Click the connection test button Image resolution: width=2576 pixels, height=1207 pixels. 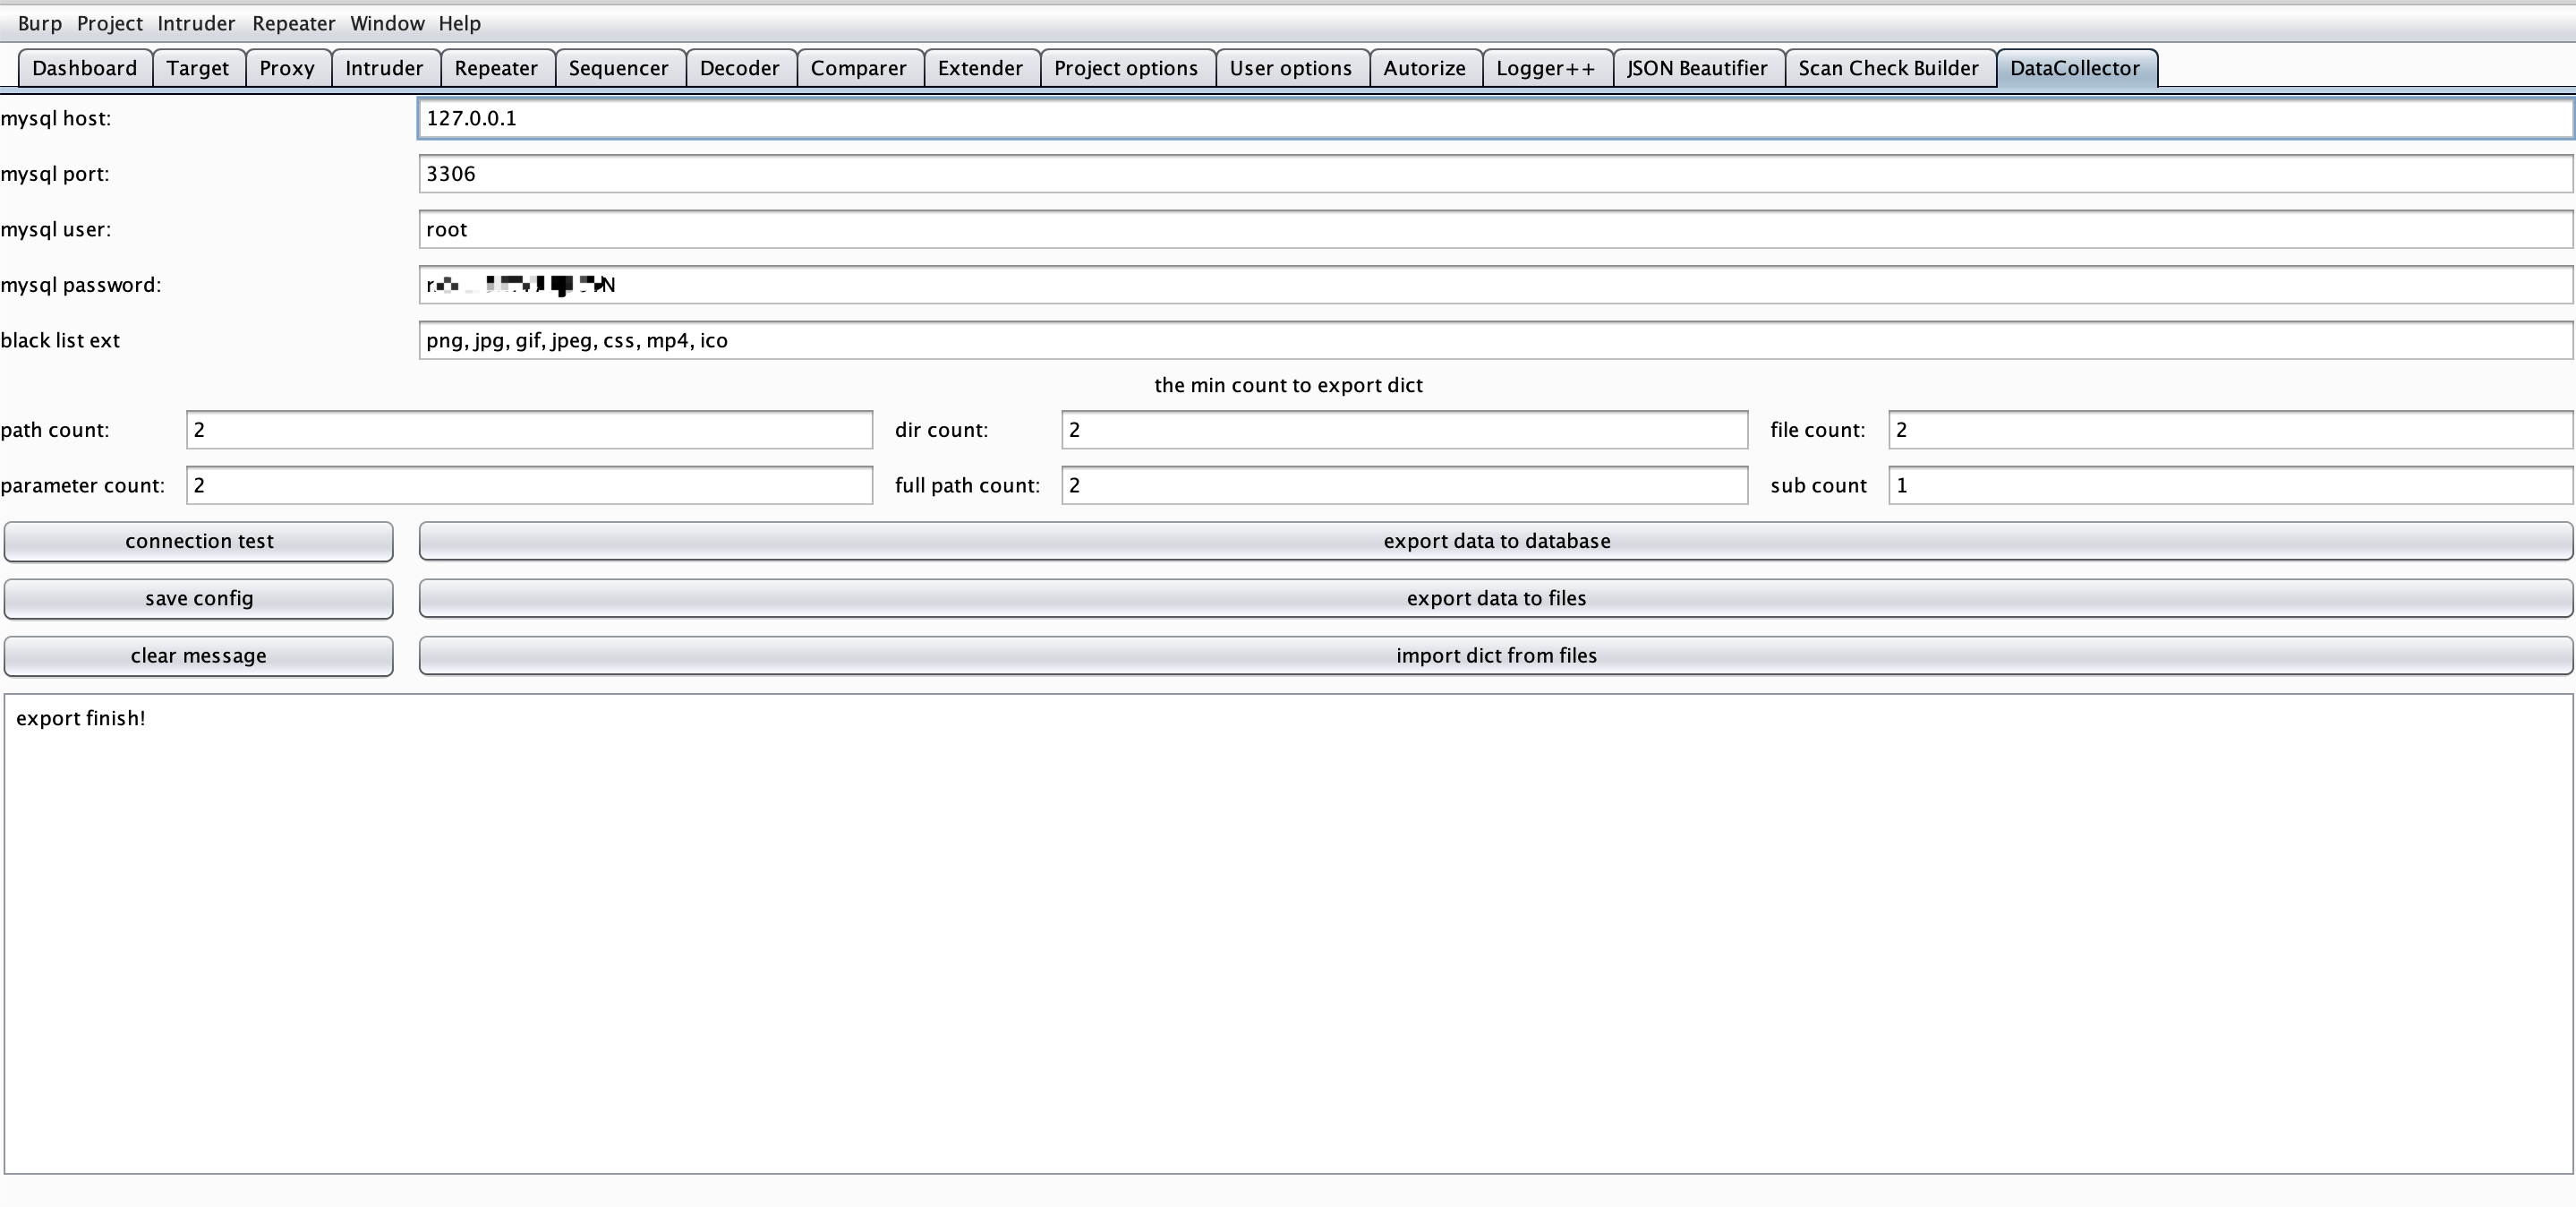(x=198, y=541)
